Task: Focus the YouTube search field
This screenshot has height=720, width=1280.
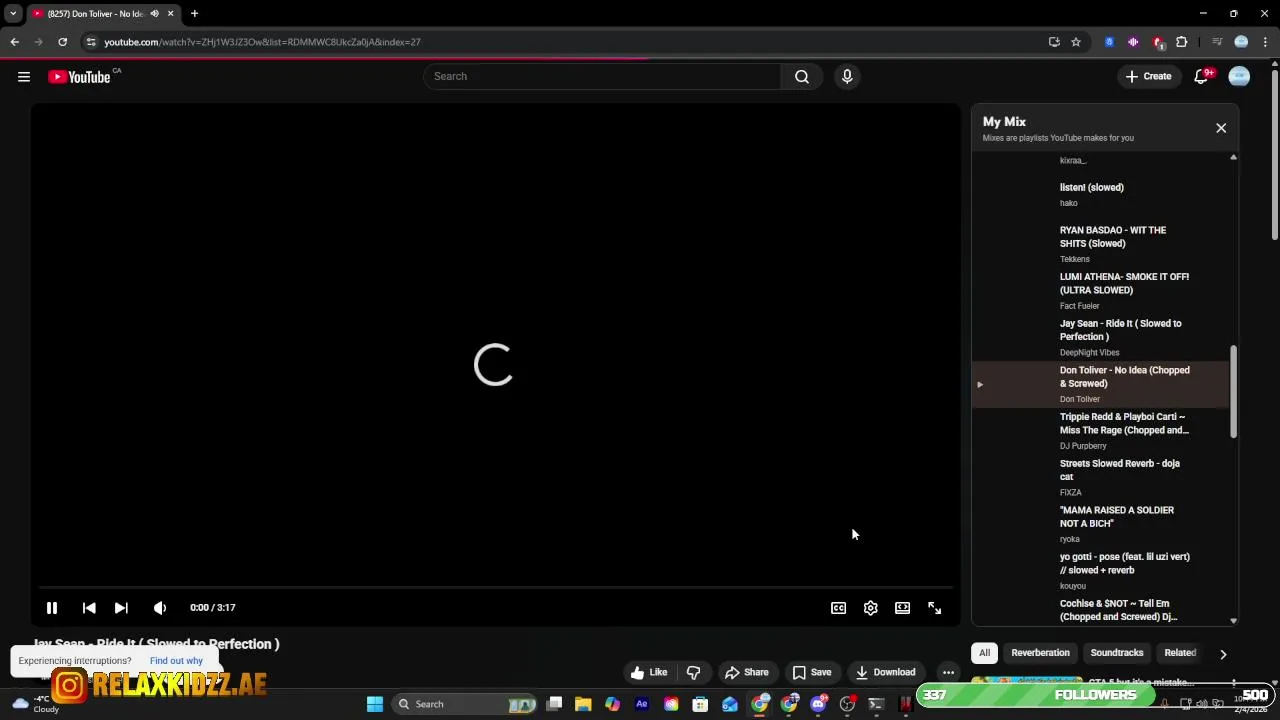Action: point(603,77)
